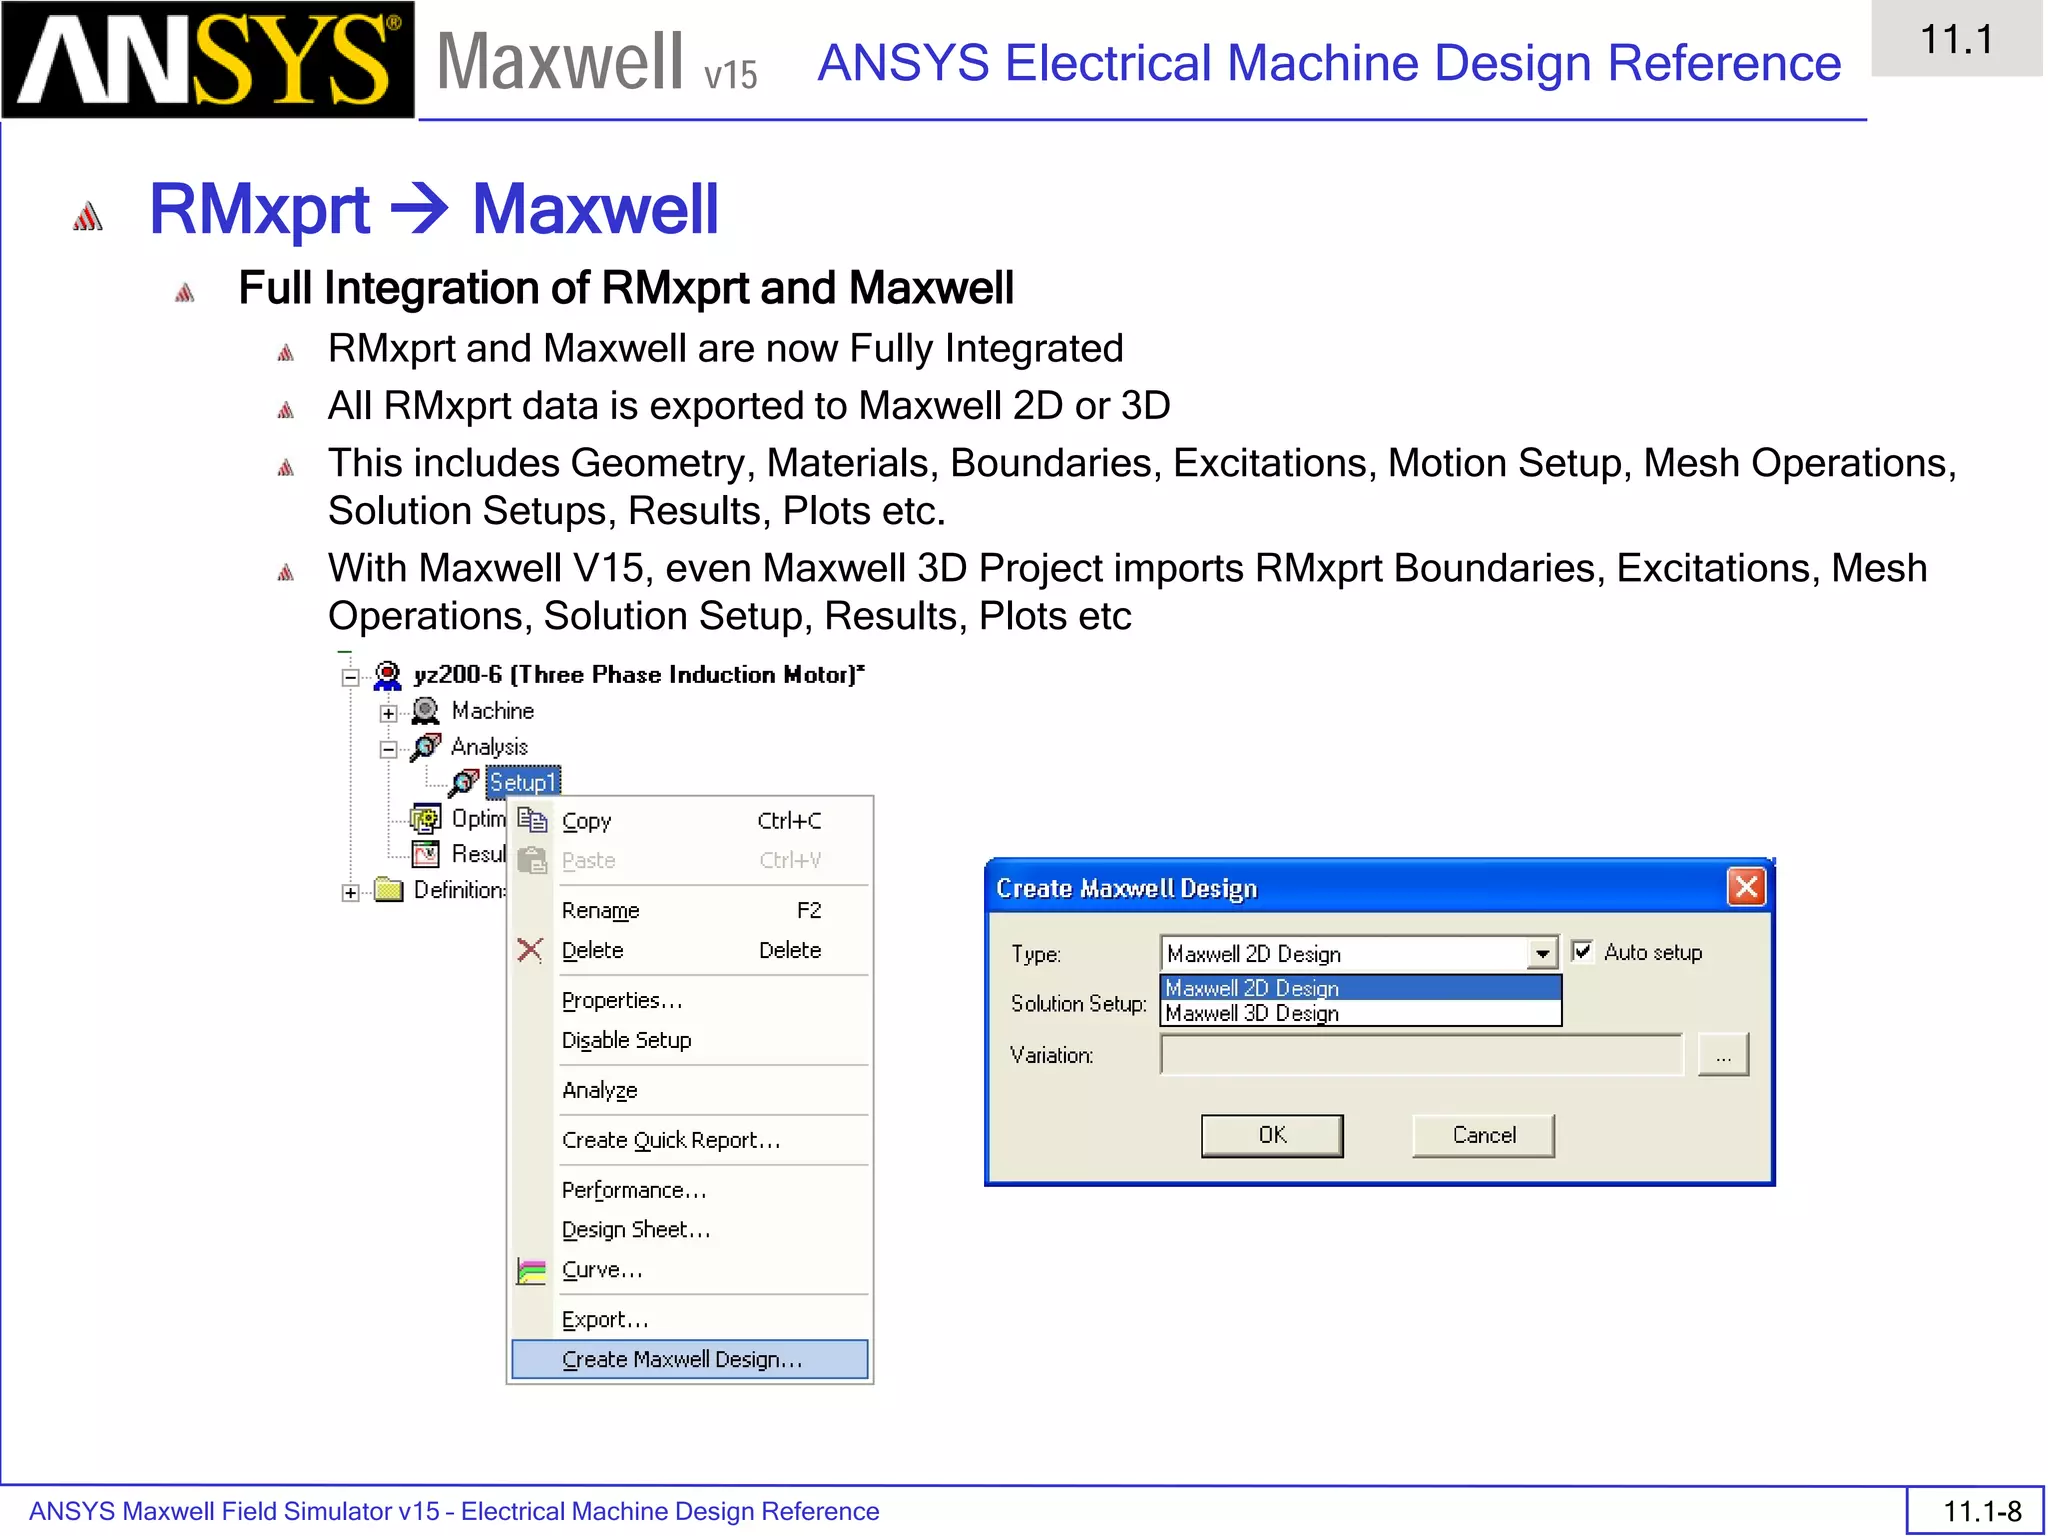Click the Setup1 analysis icon
Screen dimensions: 2048x1536
[x=463, y=782]
